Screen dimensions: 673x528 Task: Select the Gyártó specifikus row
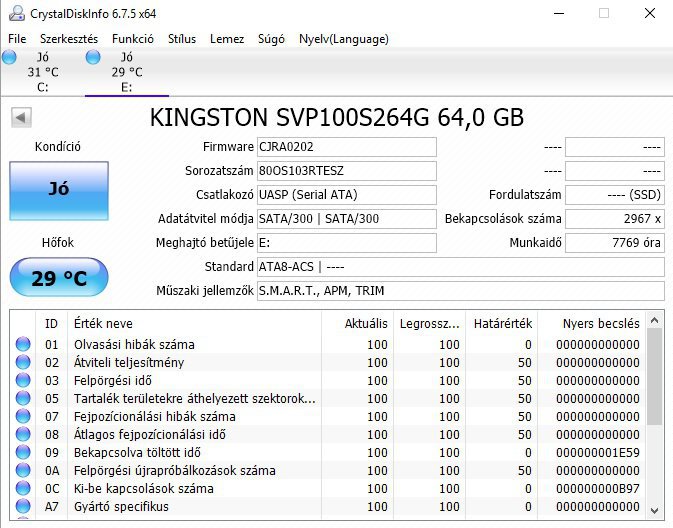click(327, 507)
